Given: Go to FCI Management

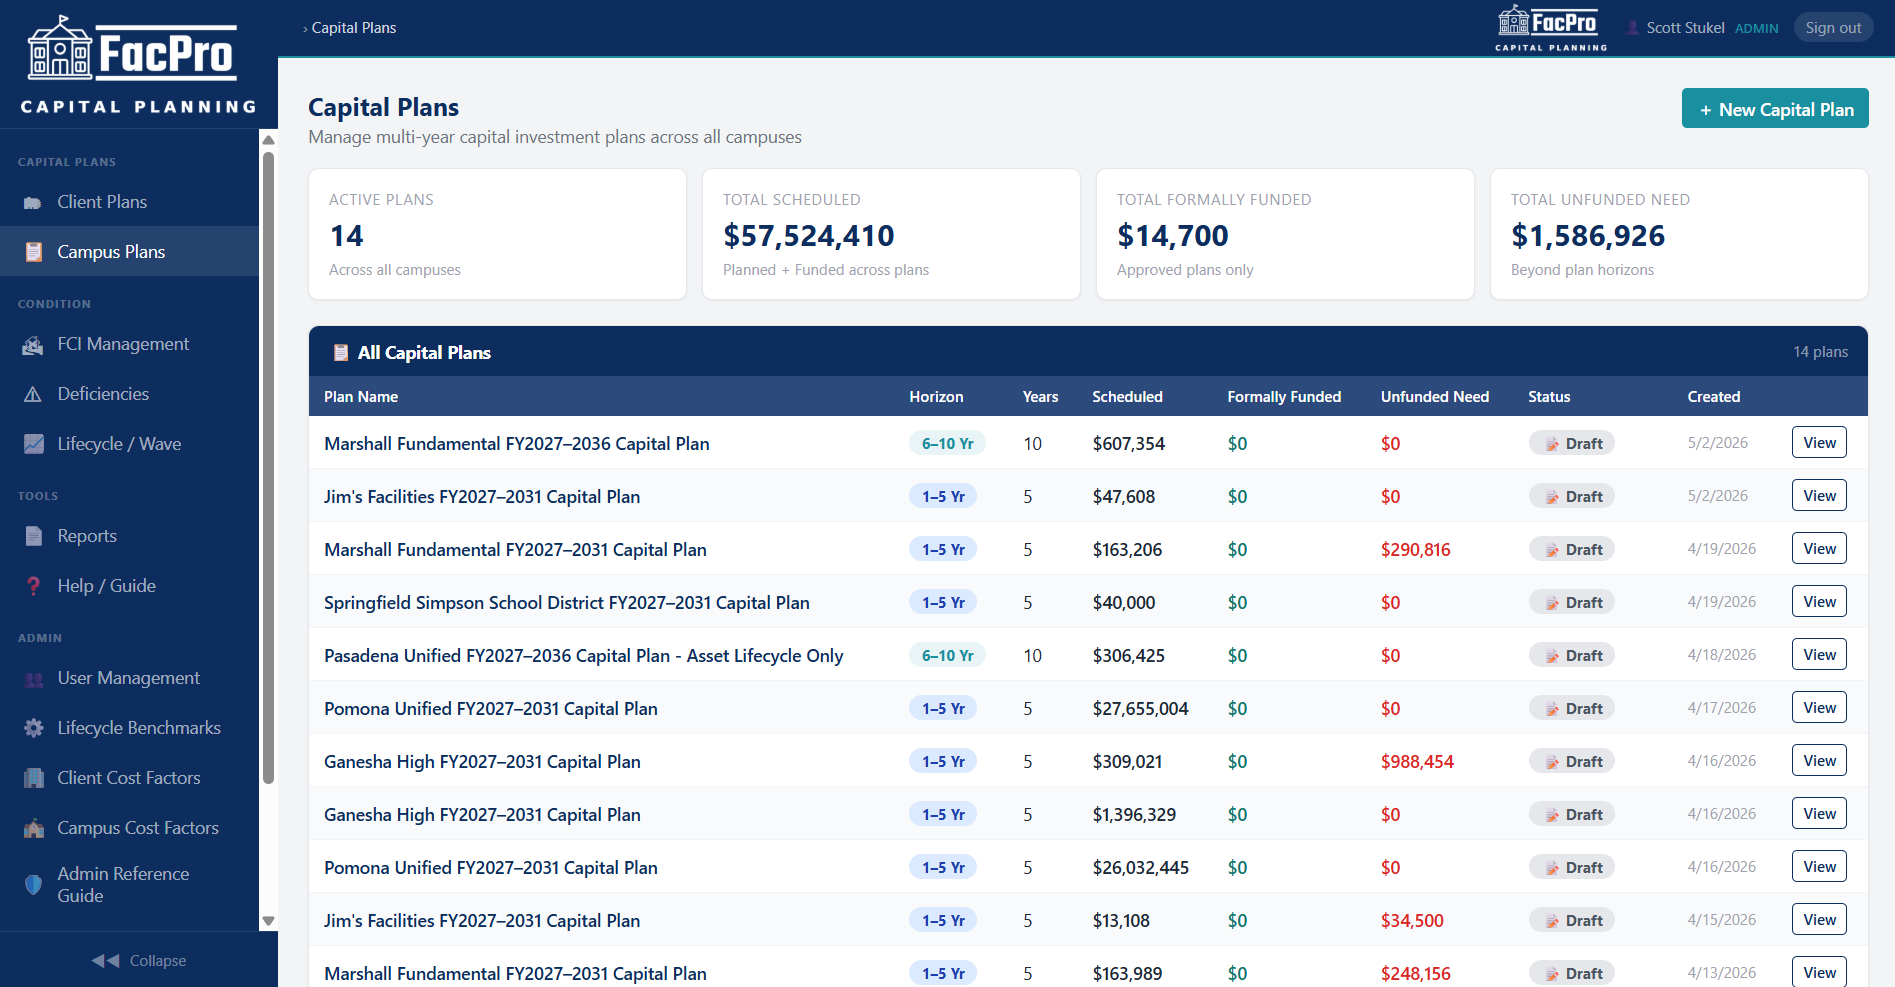Looking at the screenshot, I should [129, 344].
